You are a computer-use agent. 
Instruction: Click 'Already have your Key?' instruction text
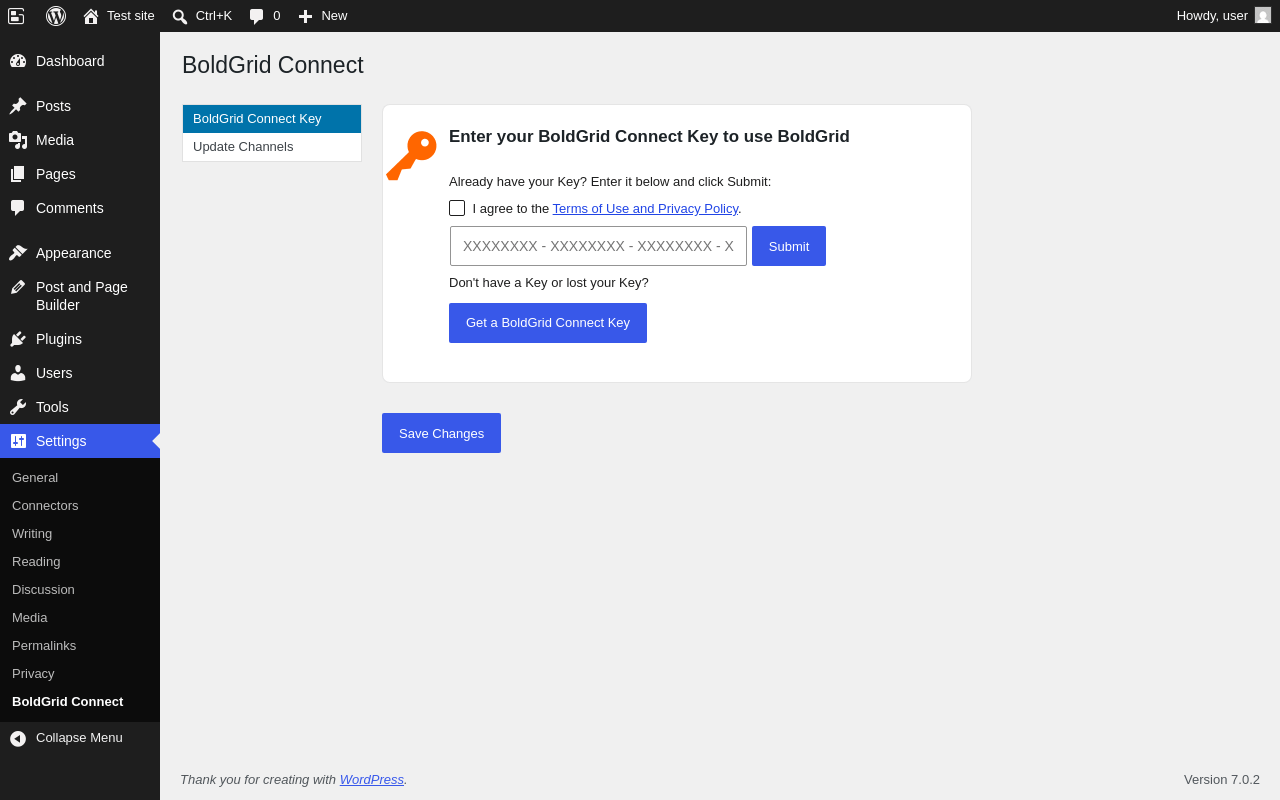610,182
